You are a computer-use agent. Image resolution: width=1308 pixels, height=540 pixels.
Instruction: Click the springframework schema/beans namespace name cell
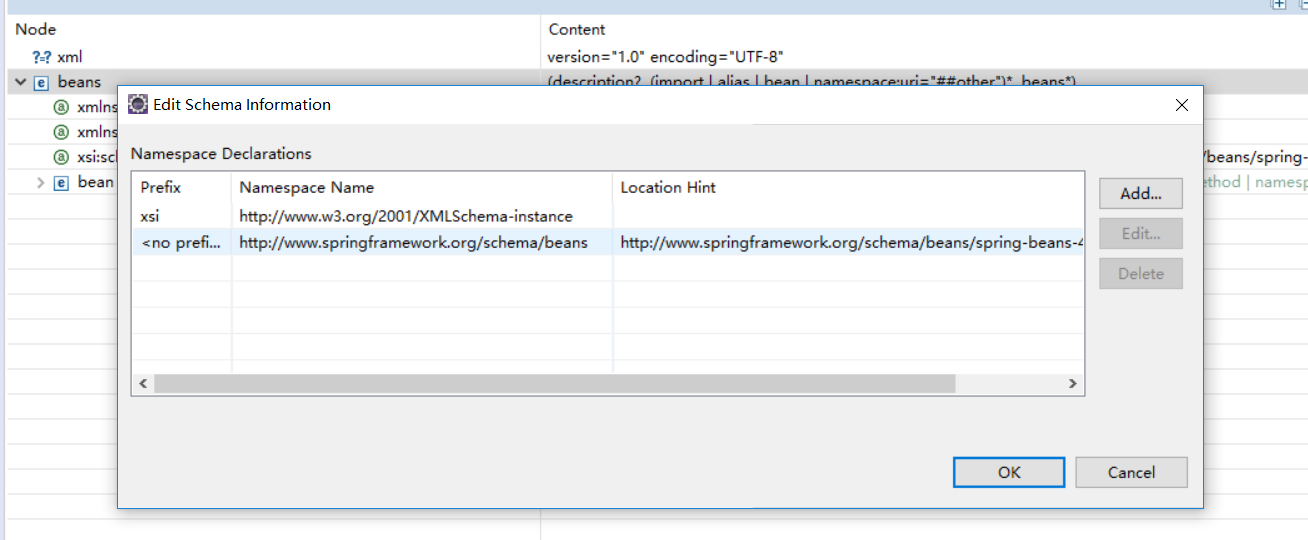click(x=413, y=242)
